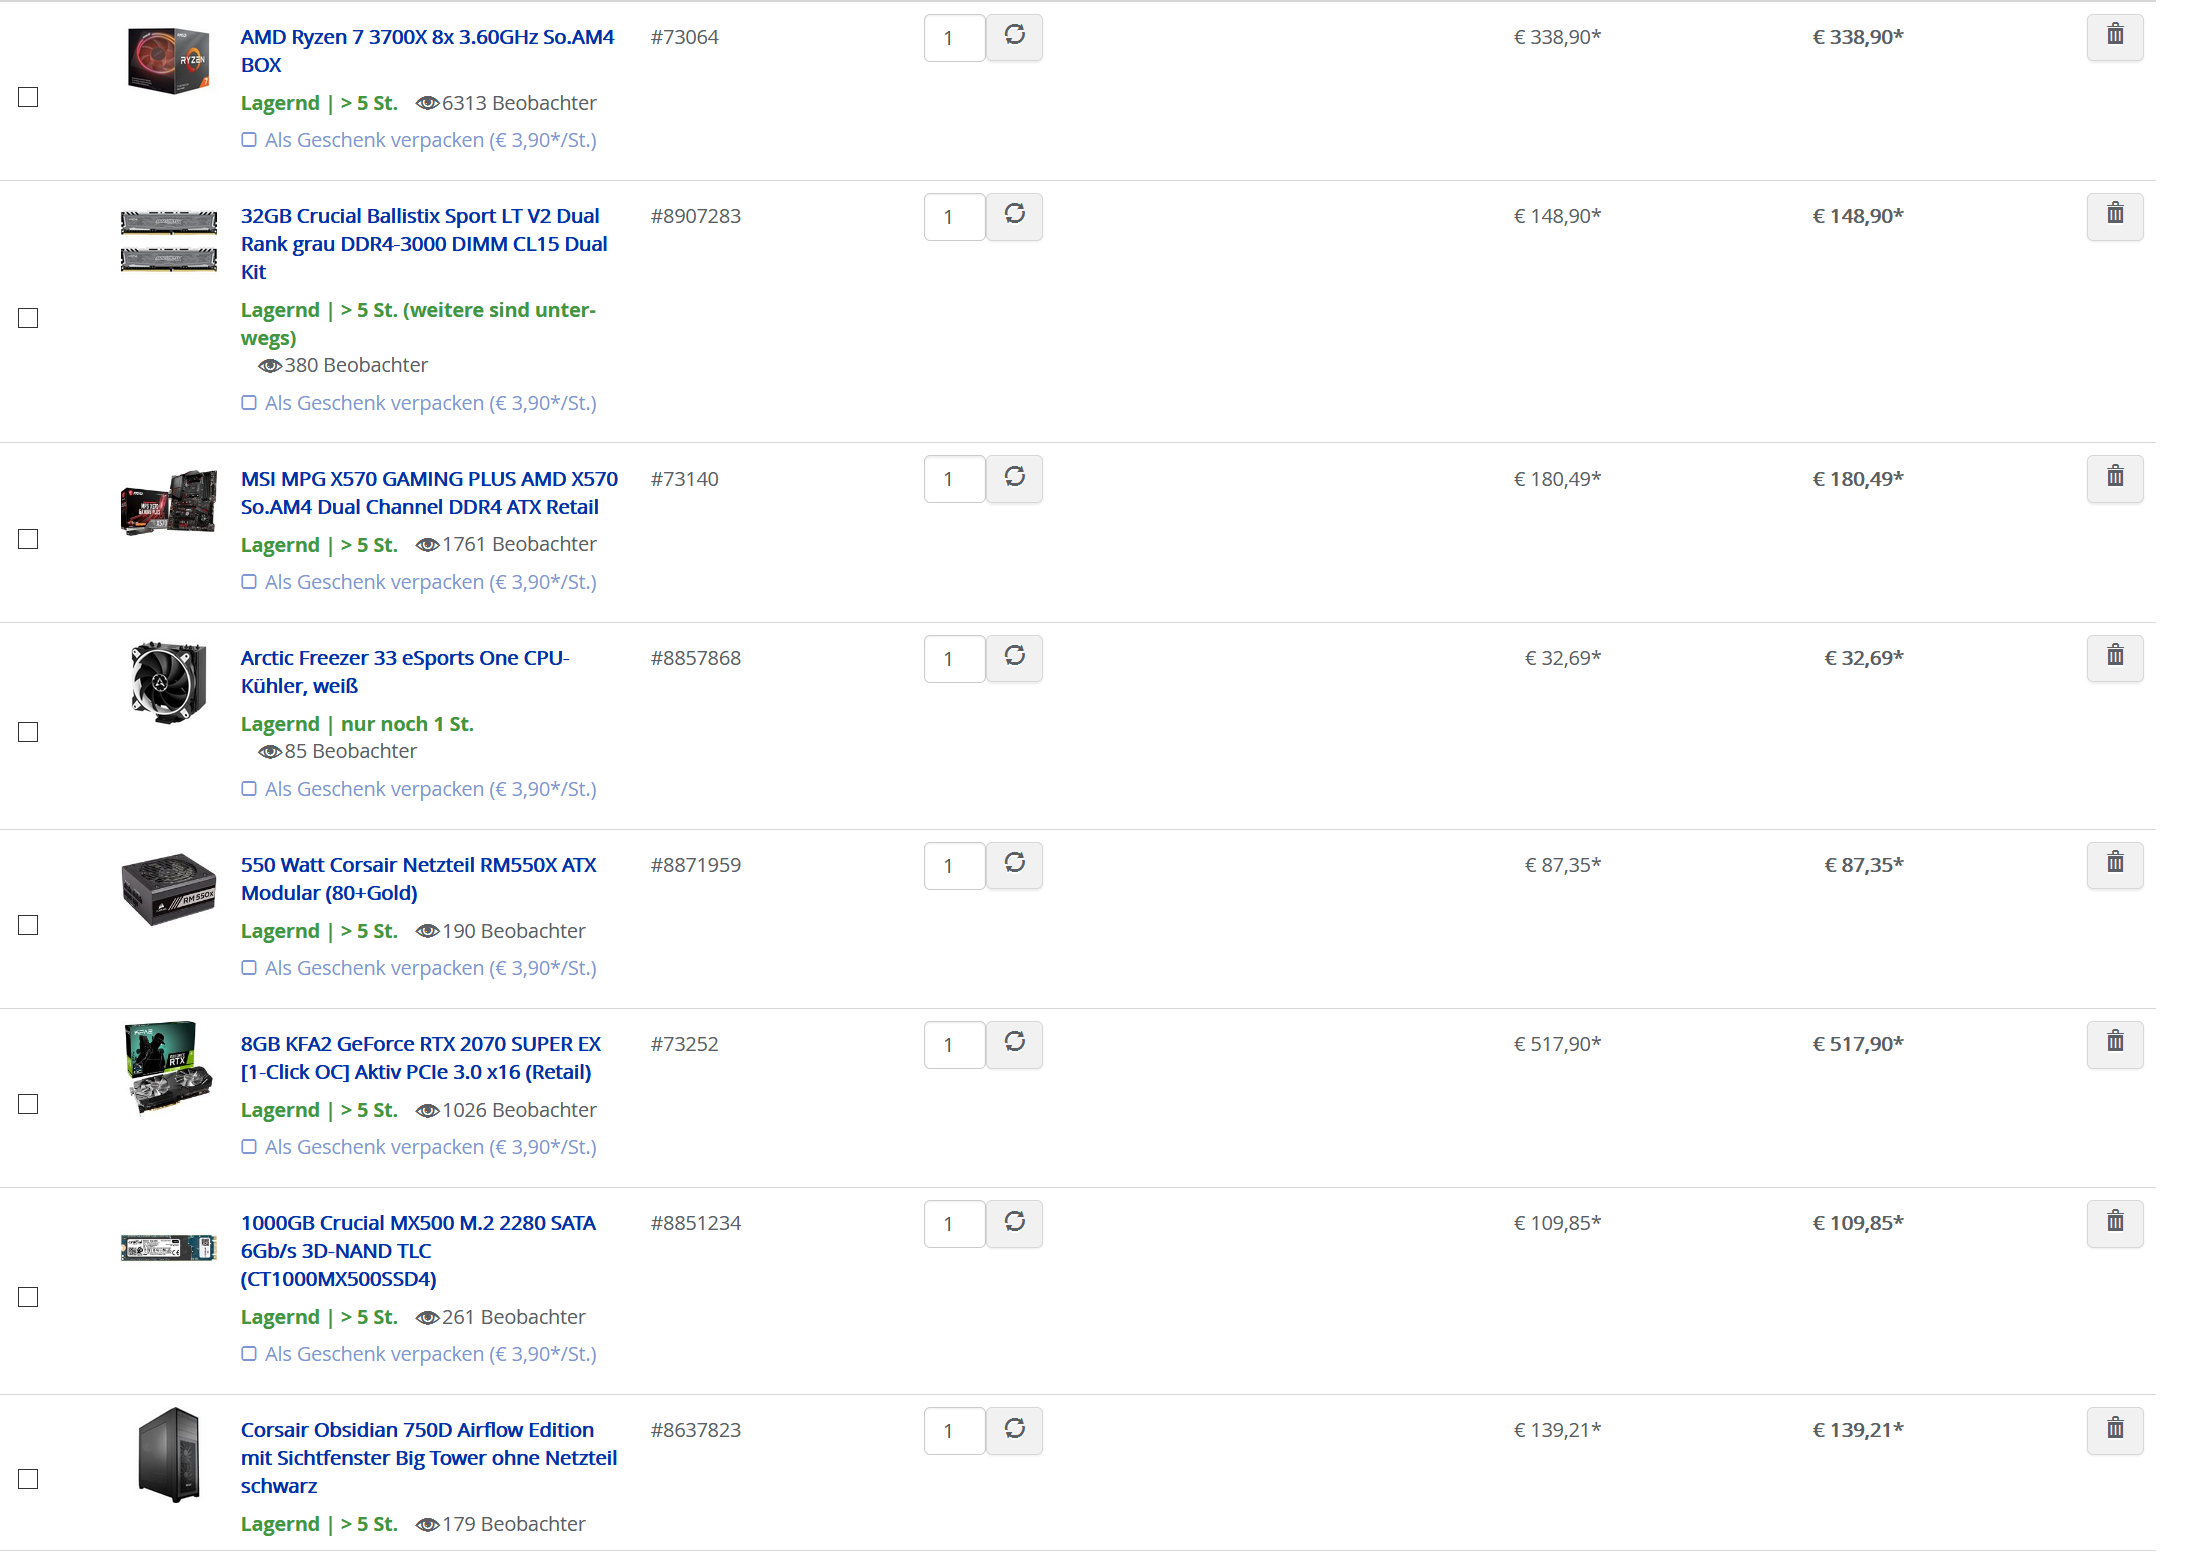Open the 32GB Crucial Ballistix Sport product page
Viewport: 2190px width, 1563px height.
pos(424,244)
